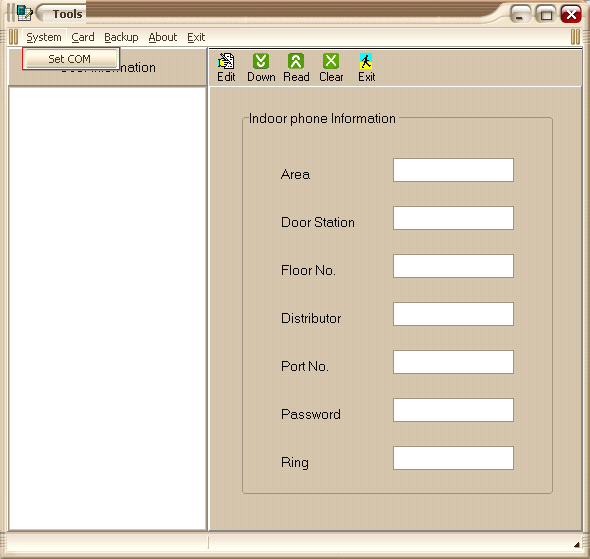Click the Password input field

click(x=453, y=410)
